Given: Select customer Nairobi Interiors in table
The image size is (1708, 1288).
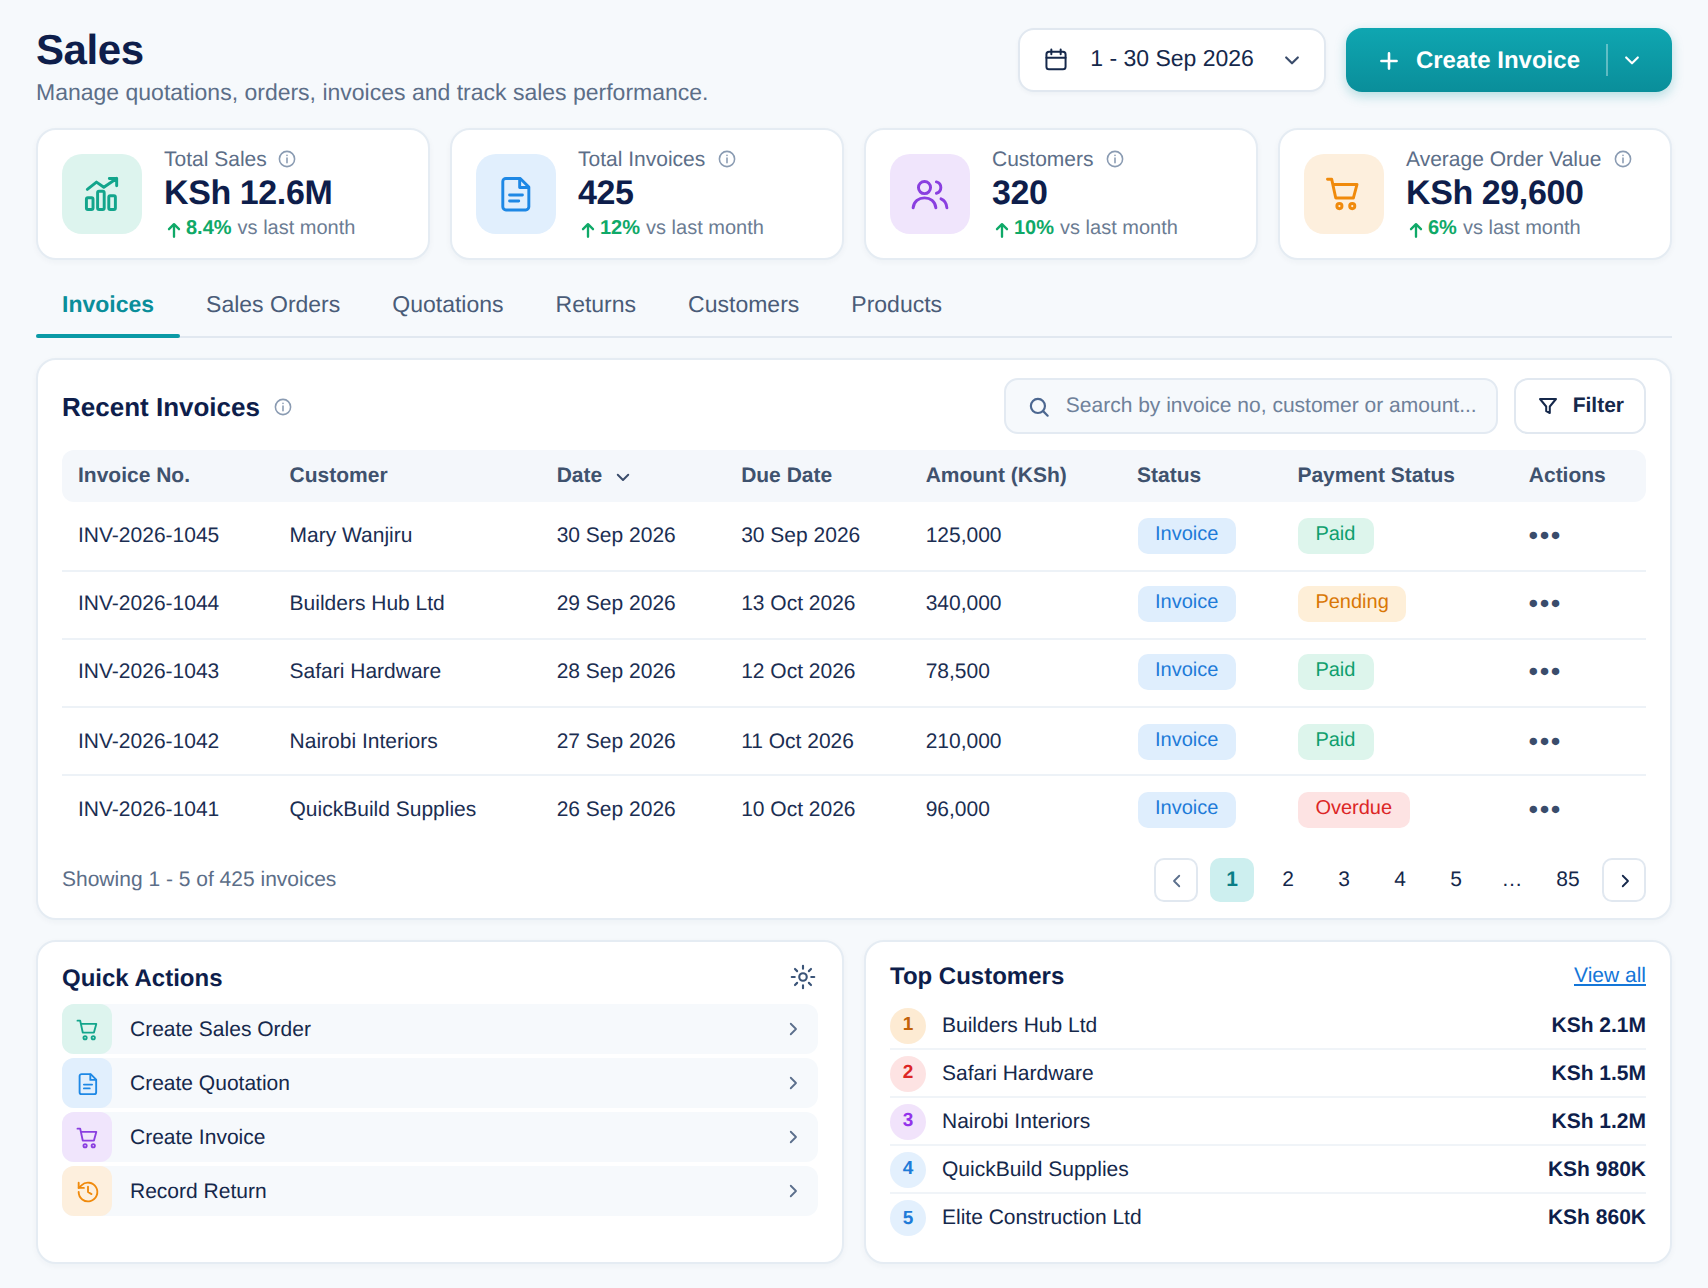Looking at the screenshot, I should pyautogui.click(x=364, y=741).
